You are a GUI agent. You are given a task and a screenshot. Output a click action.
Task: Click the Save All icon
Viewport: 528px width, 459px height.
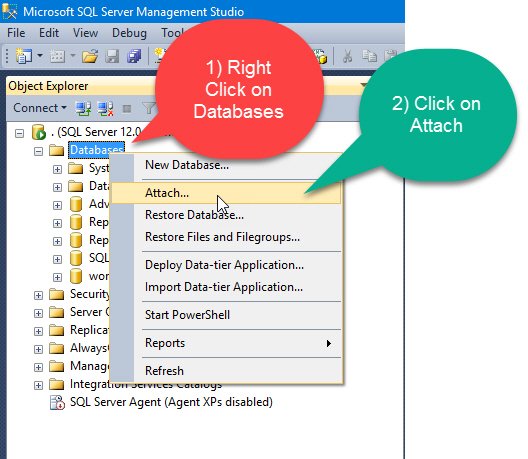[134, 56]
